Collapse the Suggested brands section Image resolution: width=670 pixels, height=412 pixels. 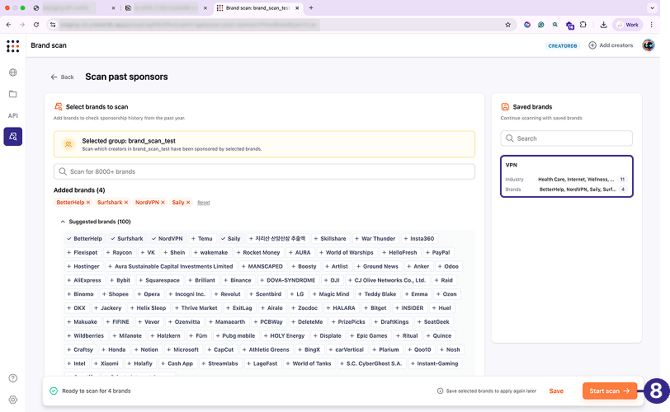[62, 221]
